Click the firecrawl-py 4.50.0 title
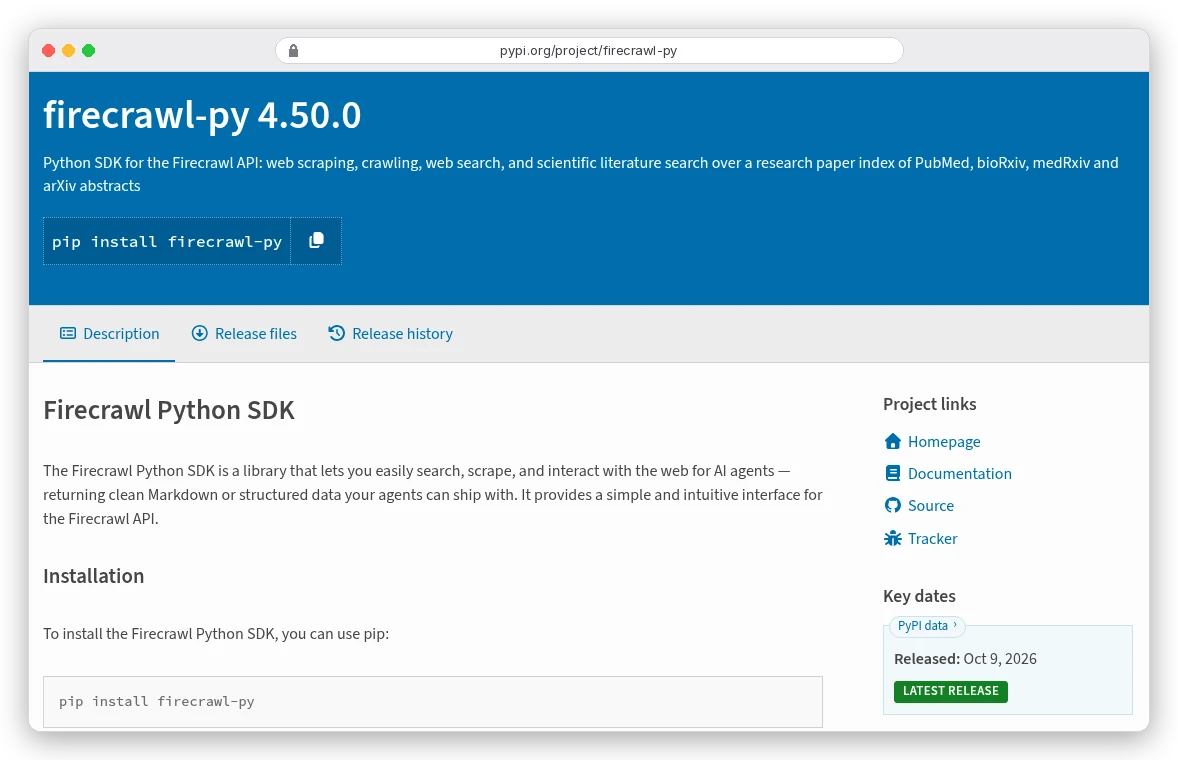 [x=202, y=115]
